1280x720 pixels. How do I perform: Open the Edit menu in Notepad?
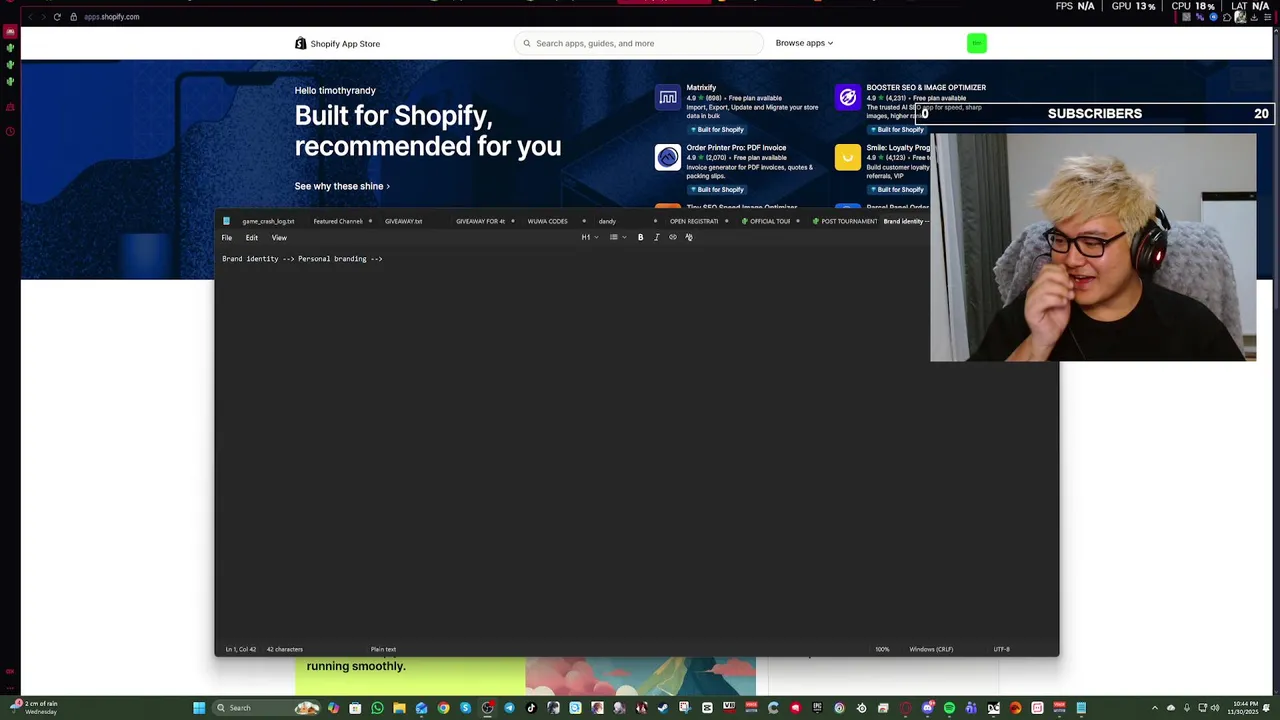(x=252, y=238)
